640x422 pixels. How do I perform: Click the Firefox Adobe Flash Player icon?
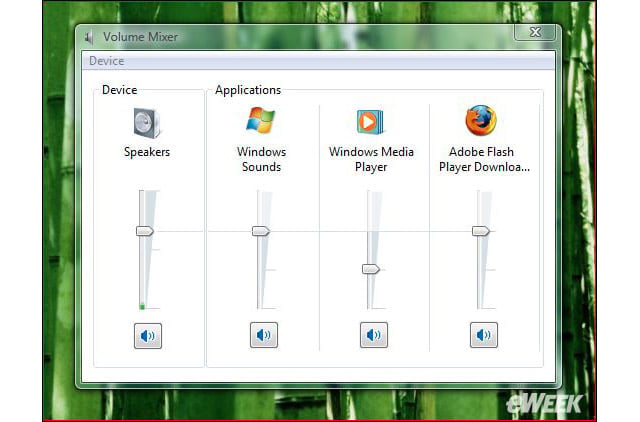point(481,120)
